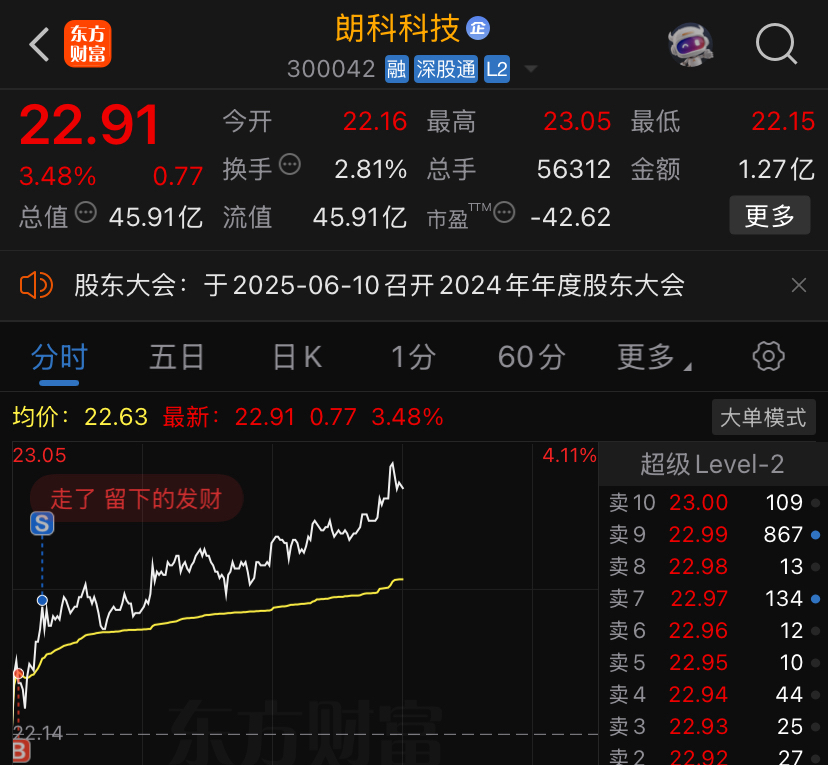Tap the blue S sell marker
The image size is (828, 765).
(42, 524)
